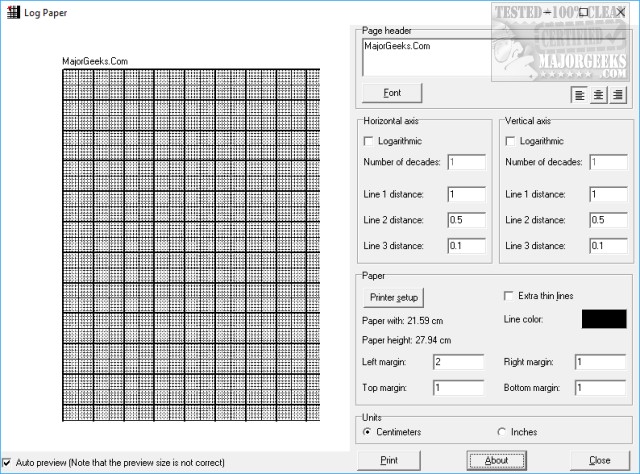Focus Horizontal axis Line 2 distance field

(x=467, y=220)
